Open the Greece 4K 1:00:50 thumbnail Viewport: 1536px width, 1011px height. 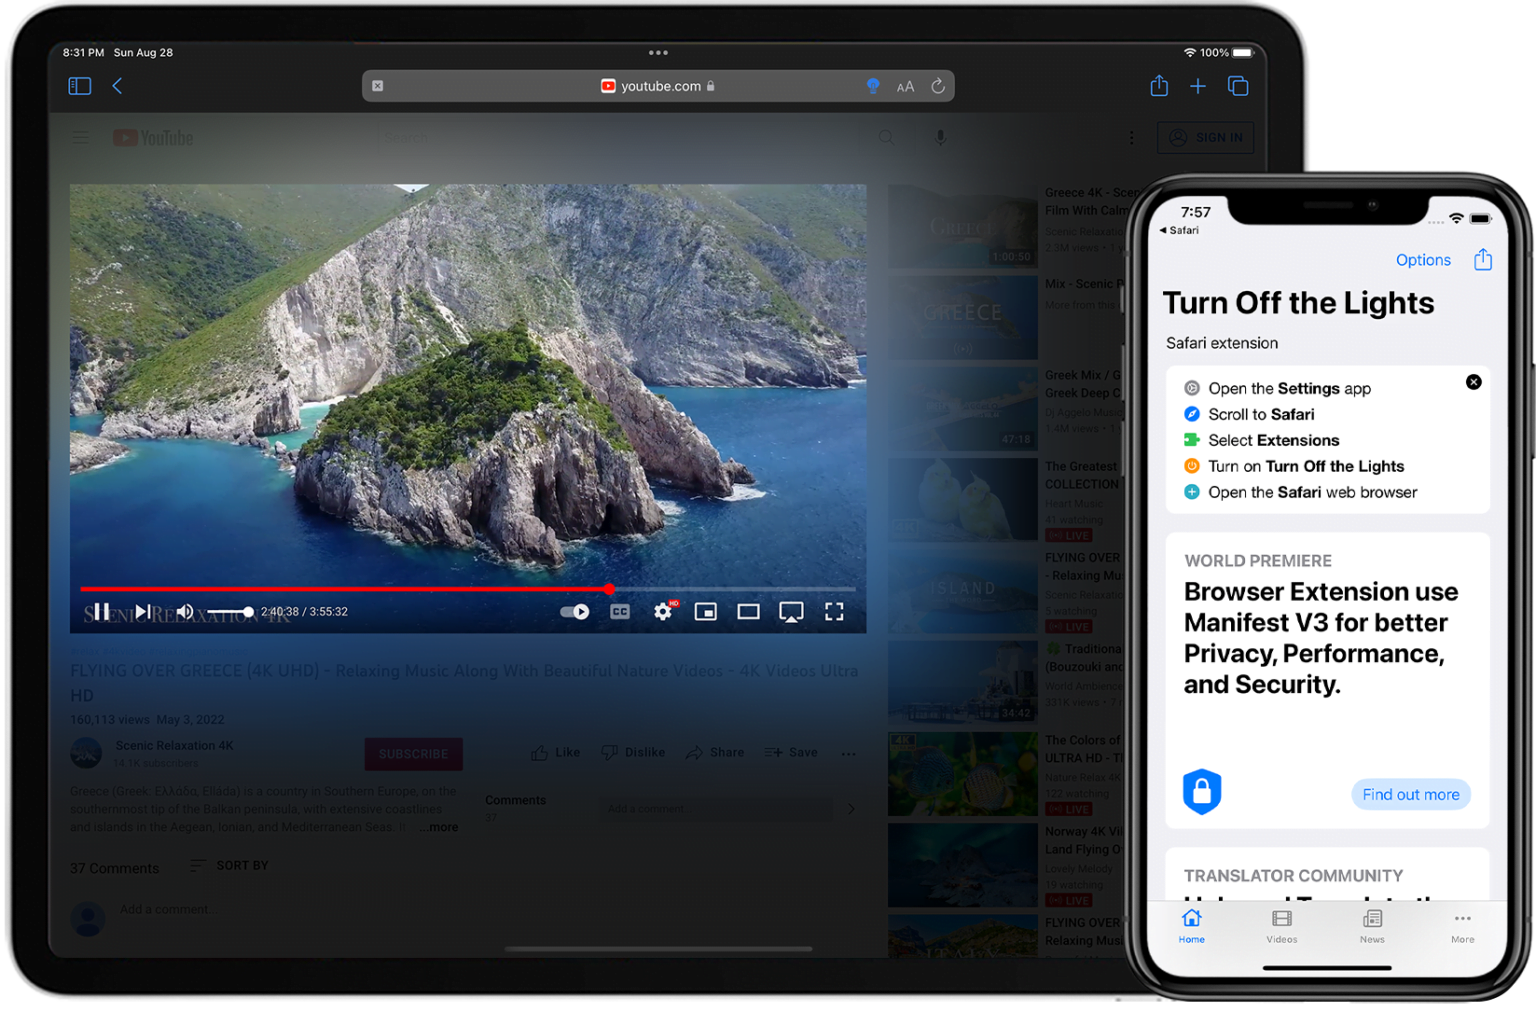(x=962, y=226)
